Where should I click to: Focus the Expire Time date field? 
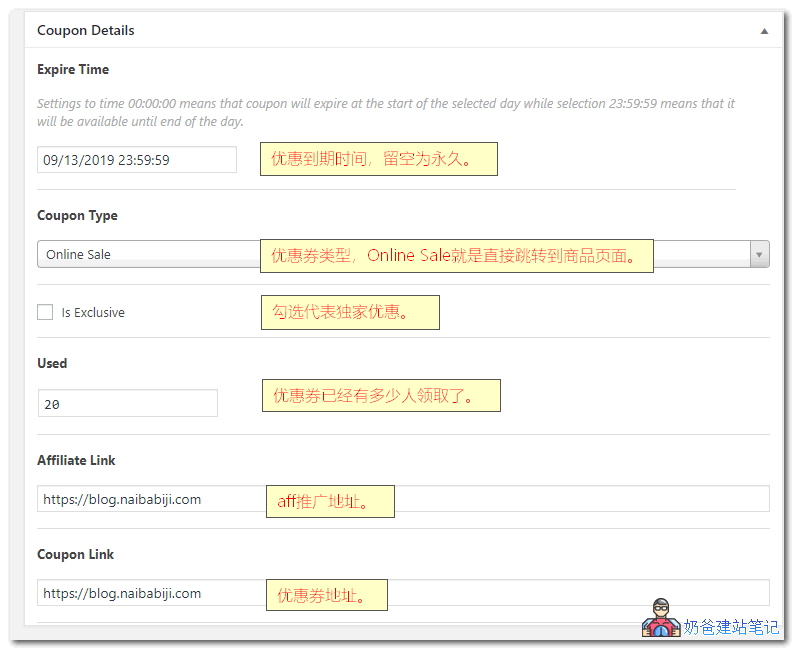137,160
